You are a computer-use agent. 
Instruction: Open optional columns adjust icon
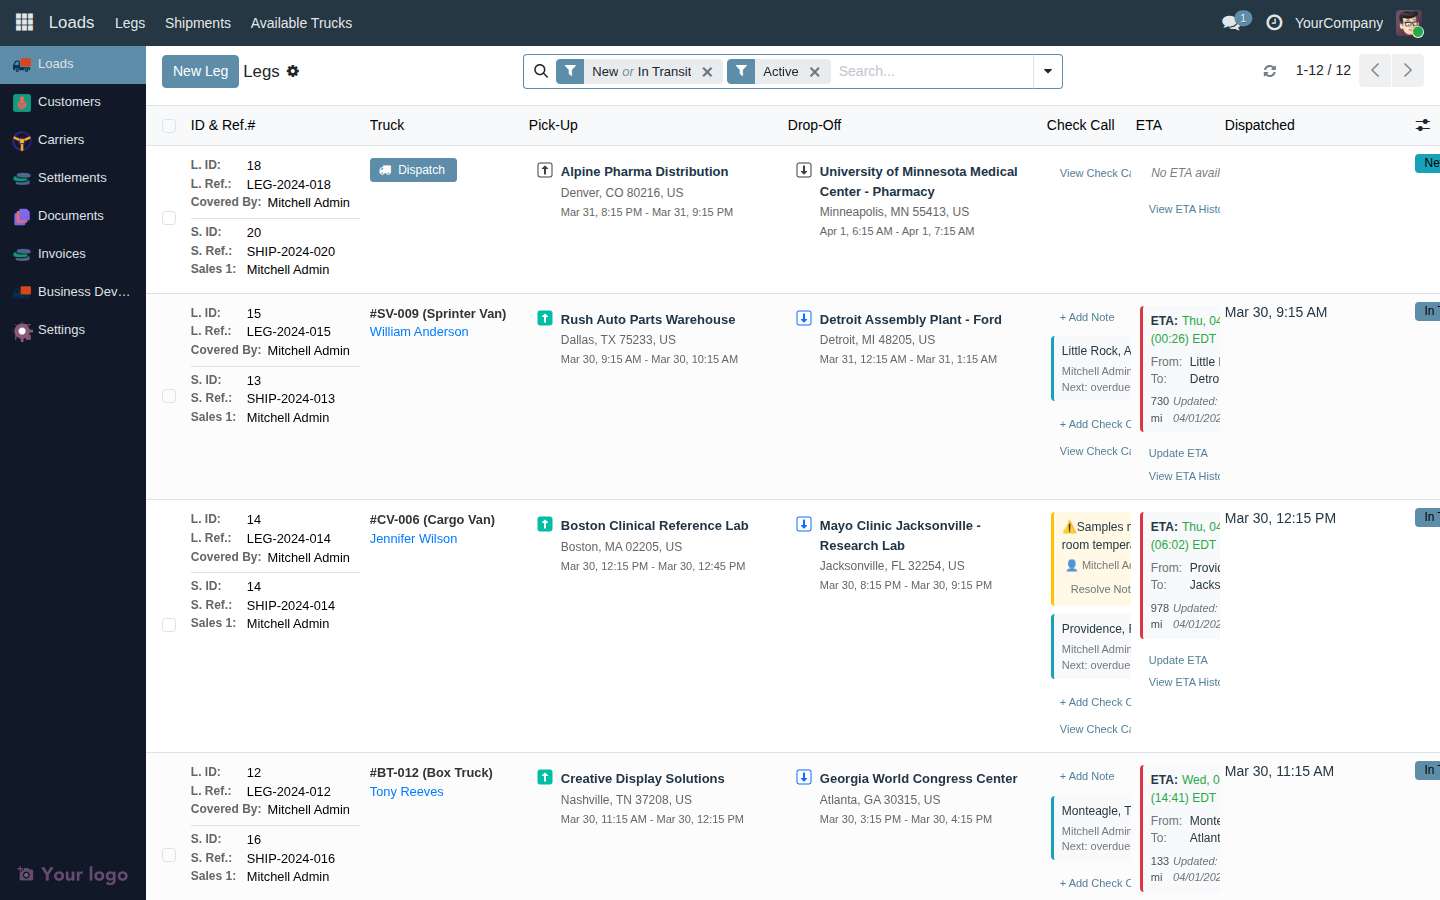1422,125
